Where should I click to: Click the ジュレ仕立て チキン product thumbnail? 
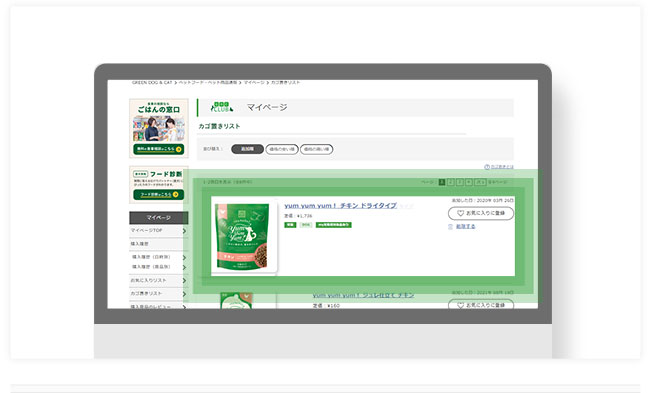236,301
